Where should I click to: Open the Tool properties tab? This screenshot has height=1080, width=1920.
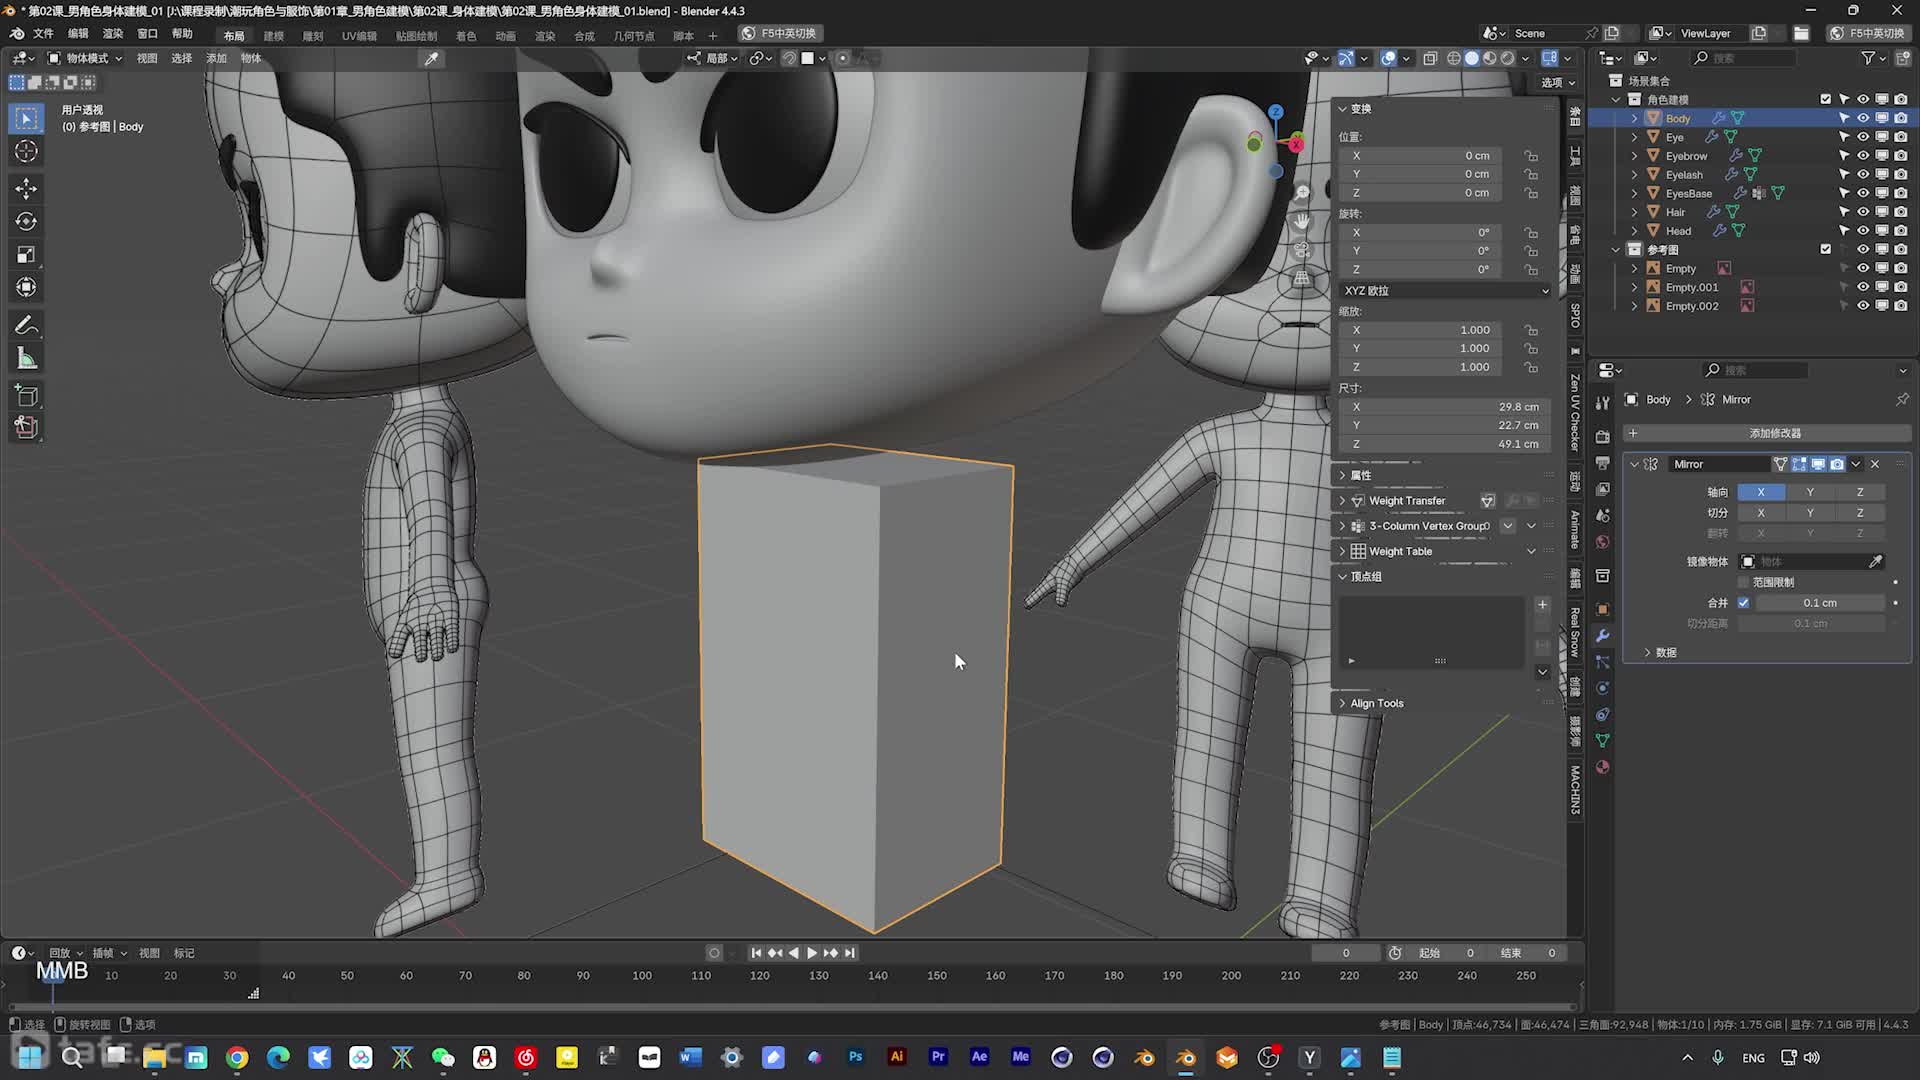(1603, 402)
